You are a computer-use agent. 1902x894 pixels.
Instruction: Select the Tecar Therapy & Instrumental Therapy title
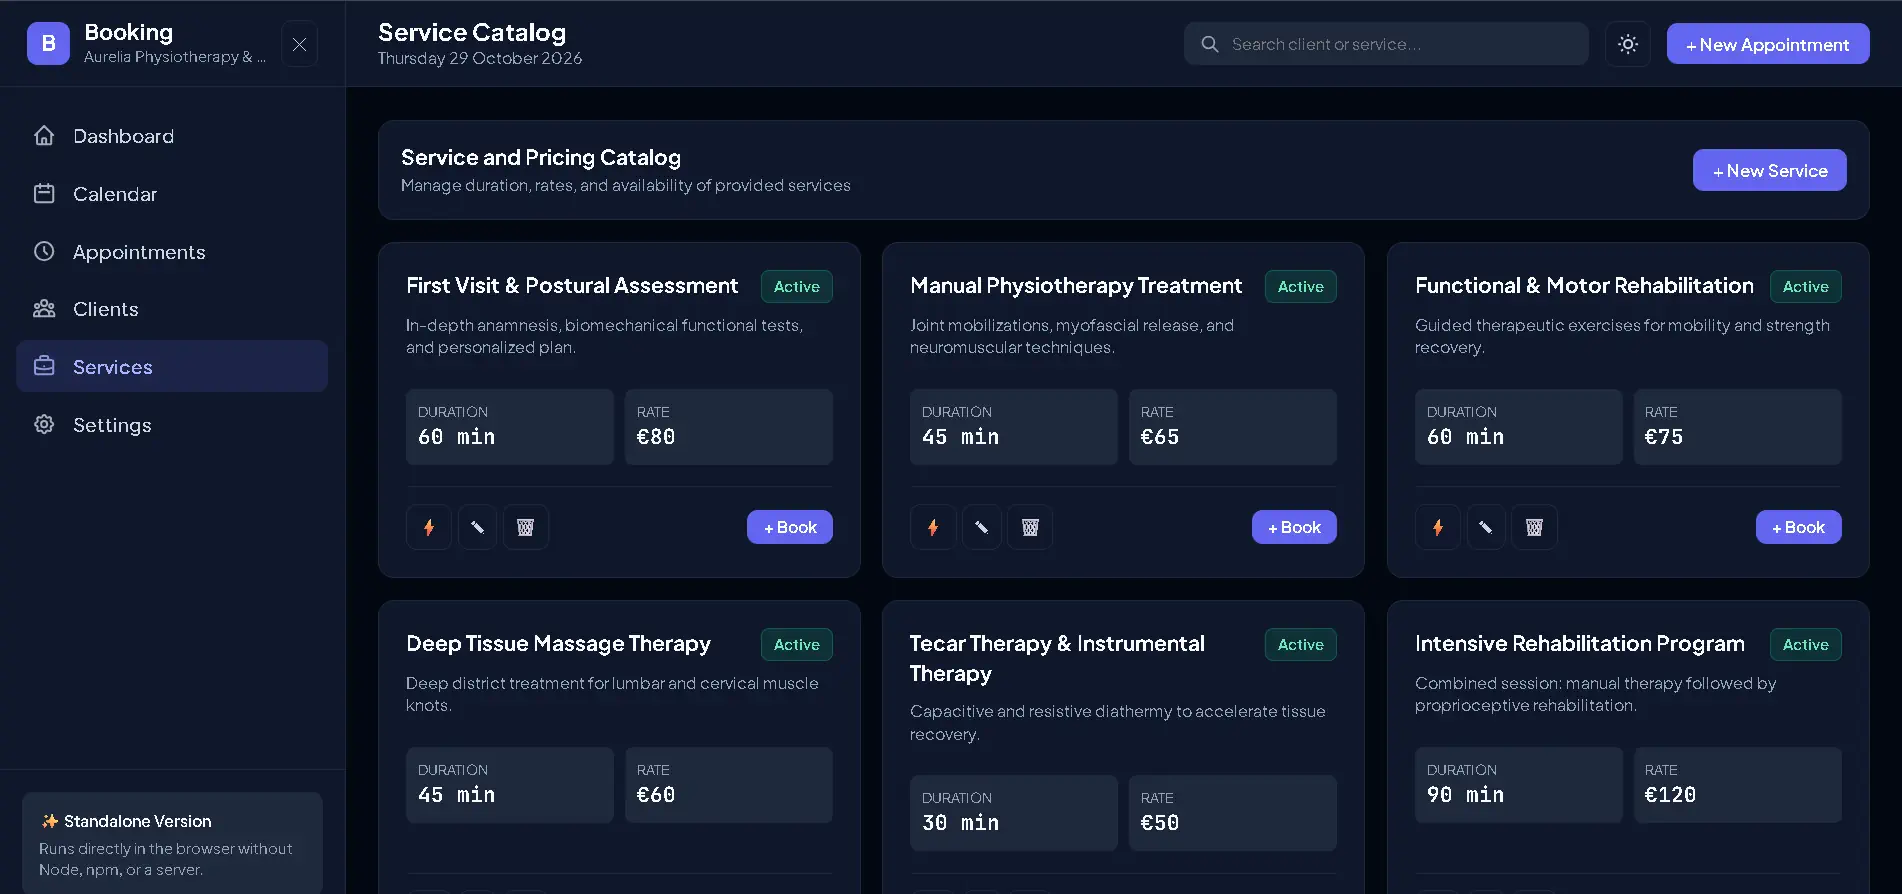[x=1057, y=658]
